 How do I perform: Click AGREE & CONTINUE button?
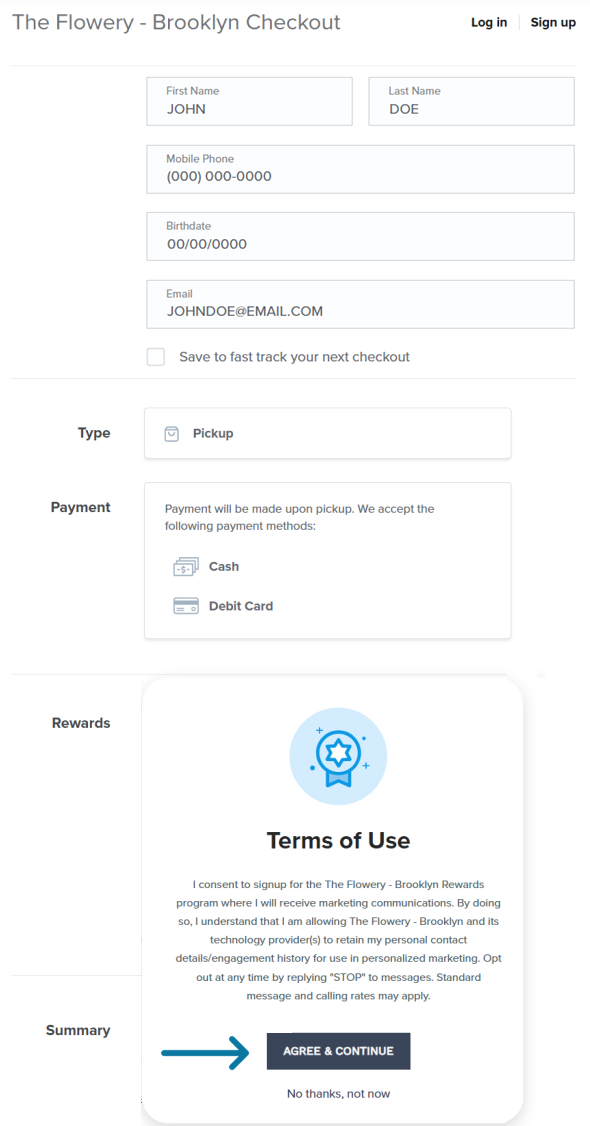point(338,1051)
